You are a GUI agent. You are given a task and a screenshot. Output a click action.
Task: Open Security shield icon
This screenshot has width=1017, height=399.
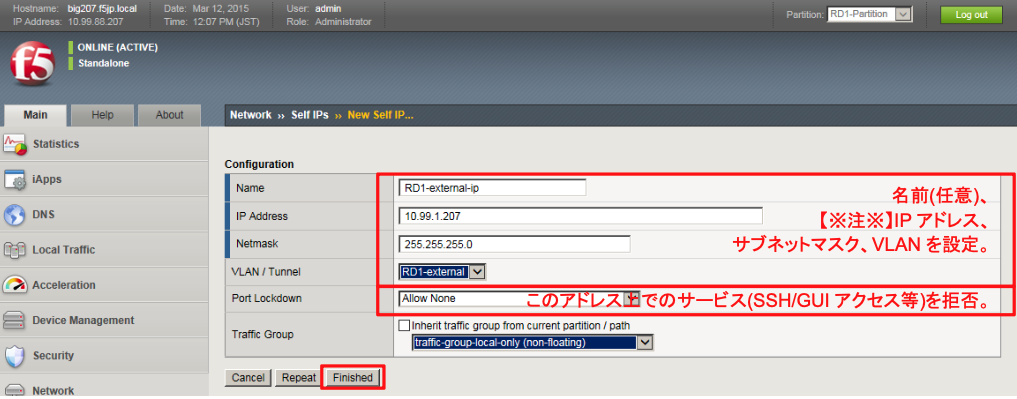click(x=14, y=356)
